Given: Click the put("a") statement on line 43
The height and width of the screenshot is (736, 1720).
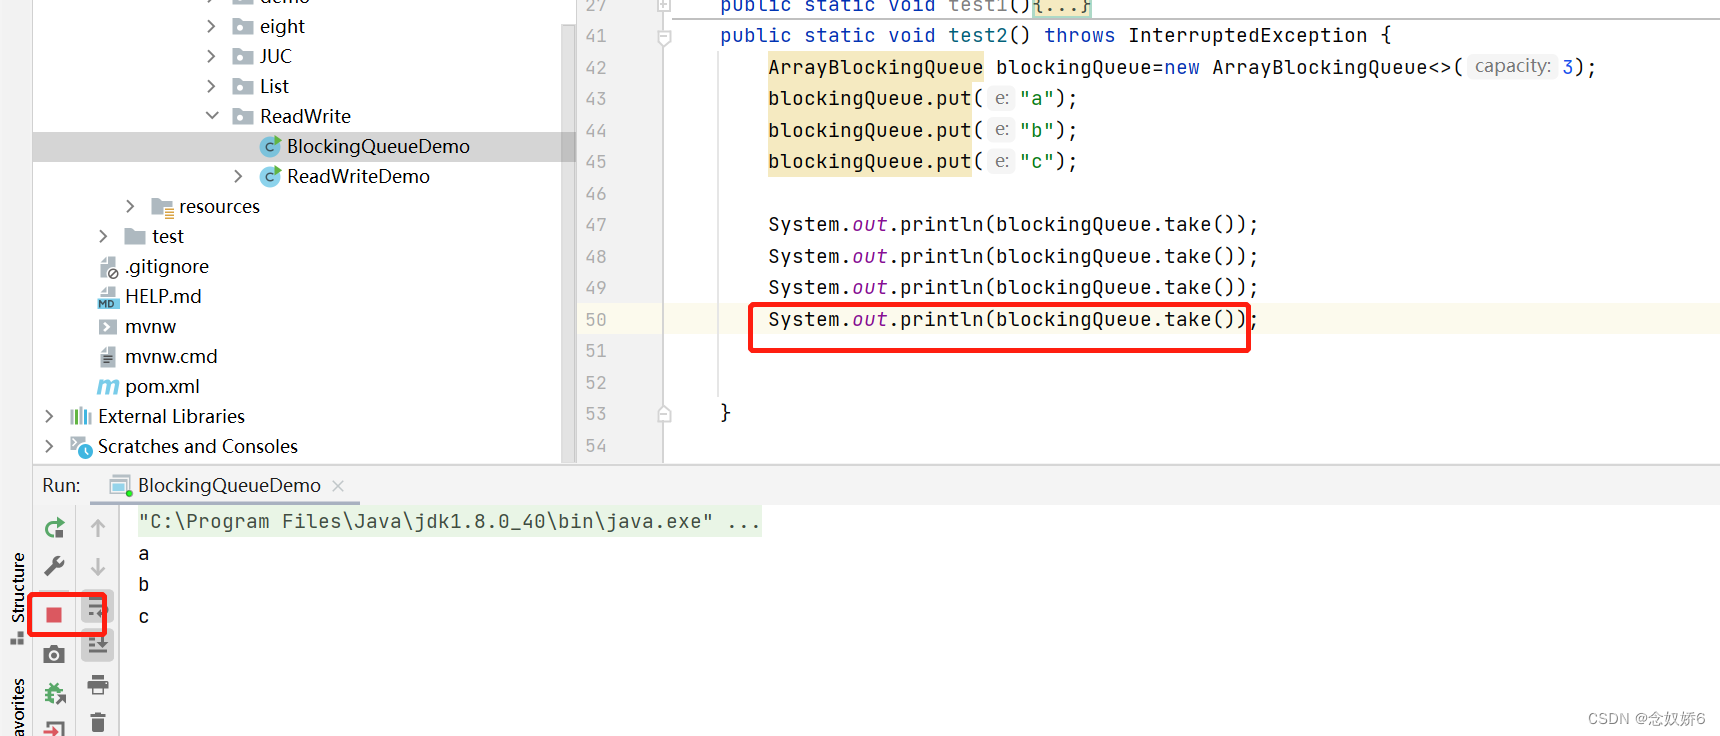Looking at the screenshot, I should point(923,98).
